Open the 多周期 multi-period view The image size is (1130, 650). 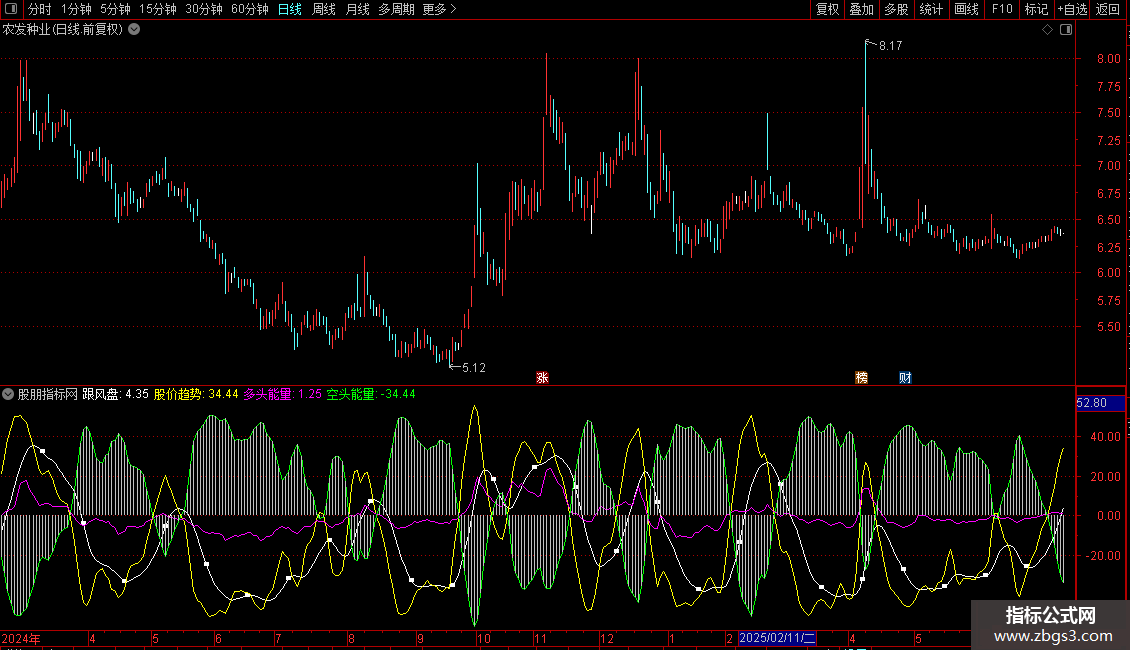[x=396, y=9]
